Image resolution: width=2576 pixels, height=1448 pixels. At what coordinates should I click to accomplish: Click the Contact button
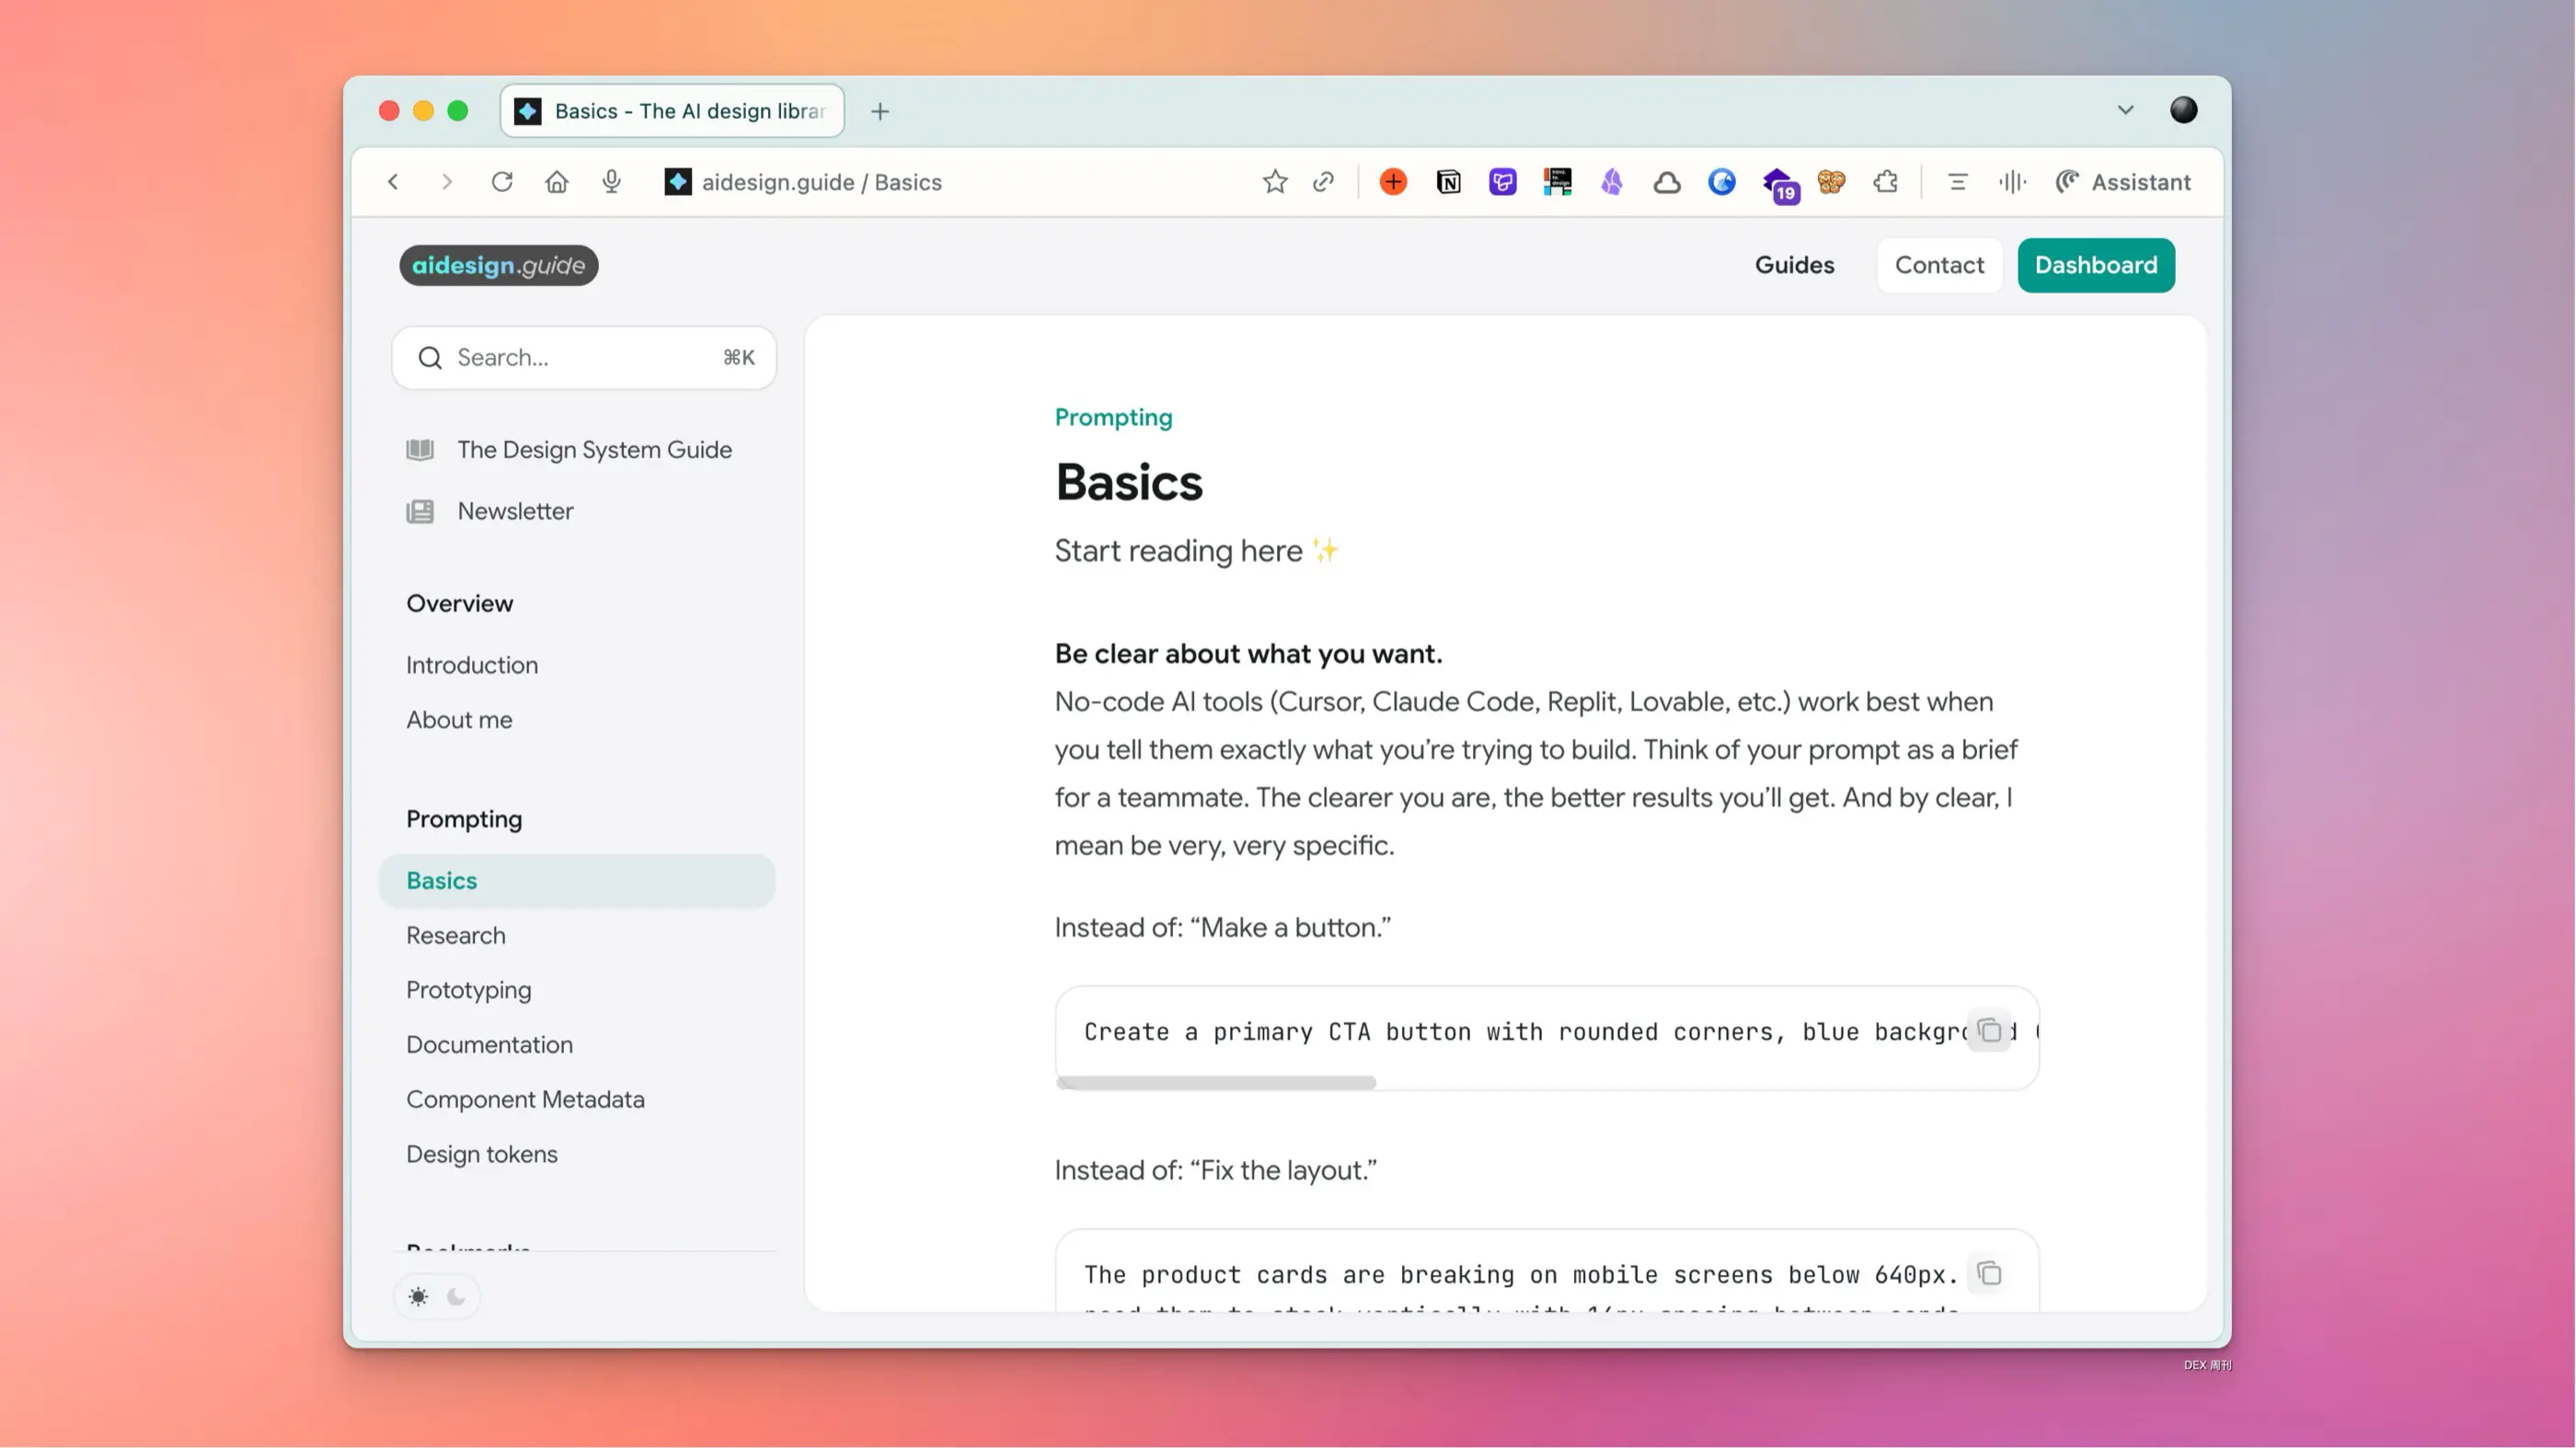point(1938,265)
